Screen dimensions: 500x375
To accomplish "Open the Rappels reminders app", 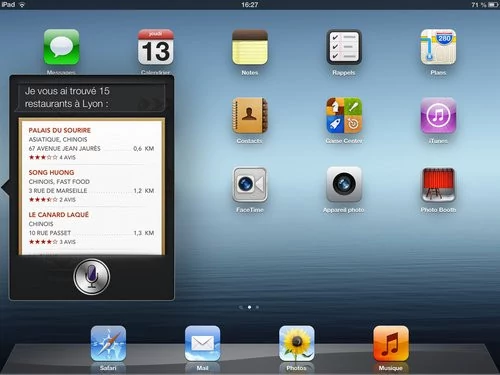I will tap(344, 47).
